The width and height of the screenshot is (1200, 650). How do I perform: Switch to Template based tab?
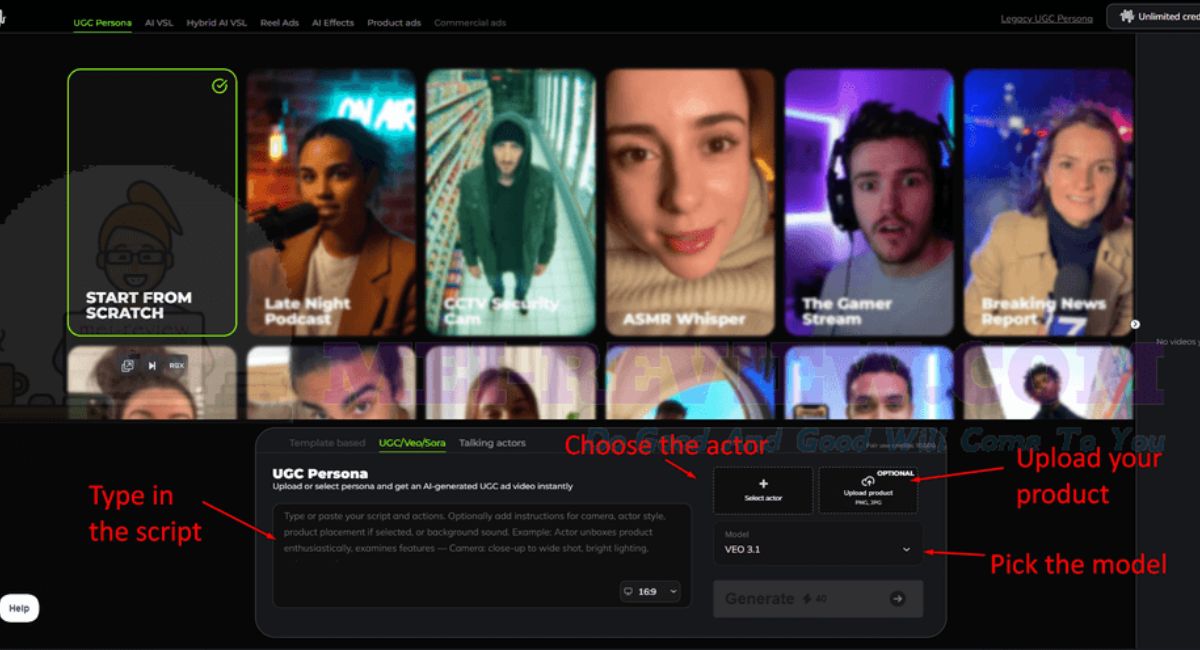(x=327, y=443)
